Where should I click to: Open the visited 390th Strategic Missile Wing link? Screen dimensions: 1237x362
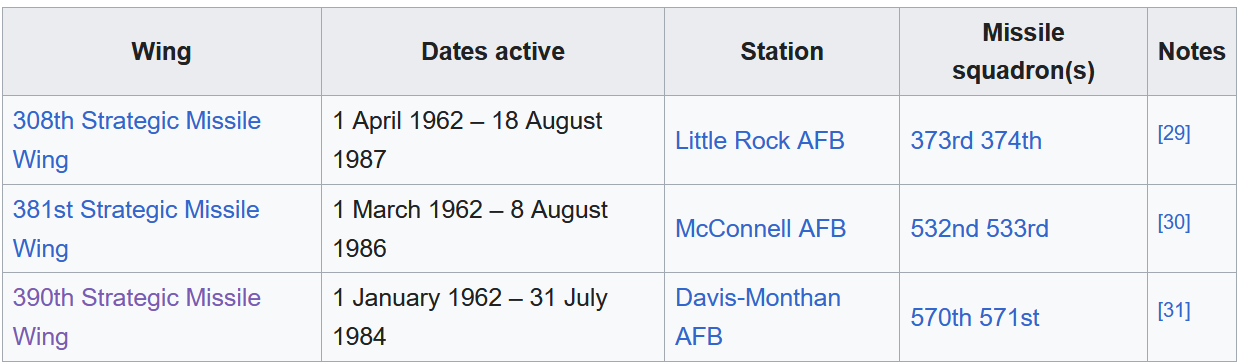pos(136,317)
